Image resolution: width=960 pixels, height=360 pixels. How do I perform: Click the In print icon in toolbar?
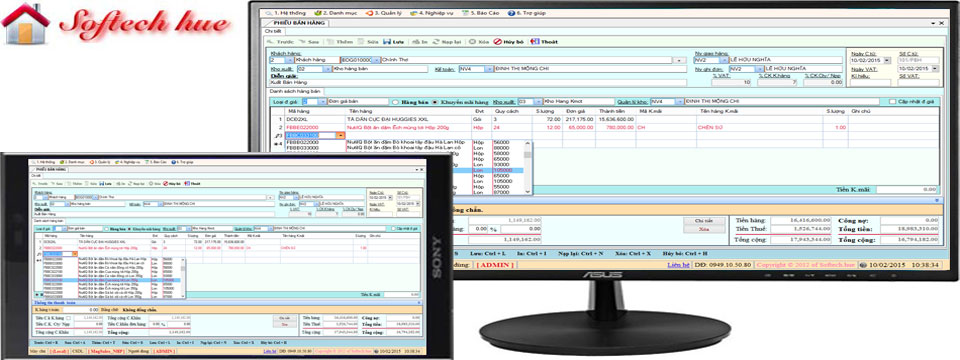click(416, 42)
